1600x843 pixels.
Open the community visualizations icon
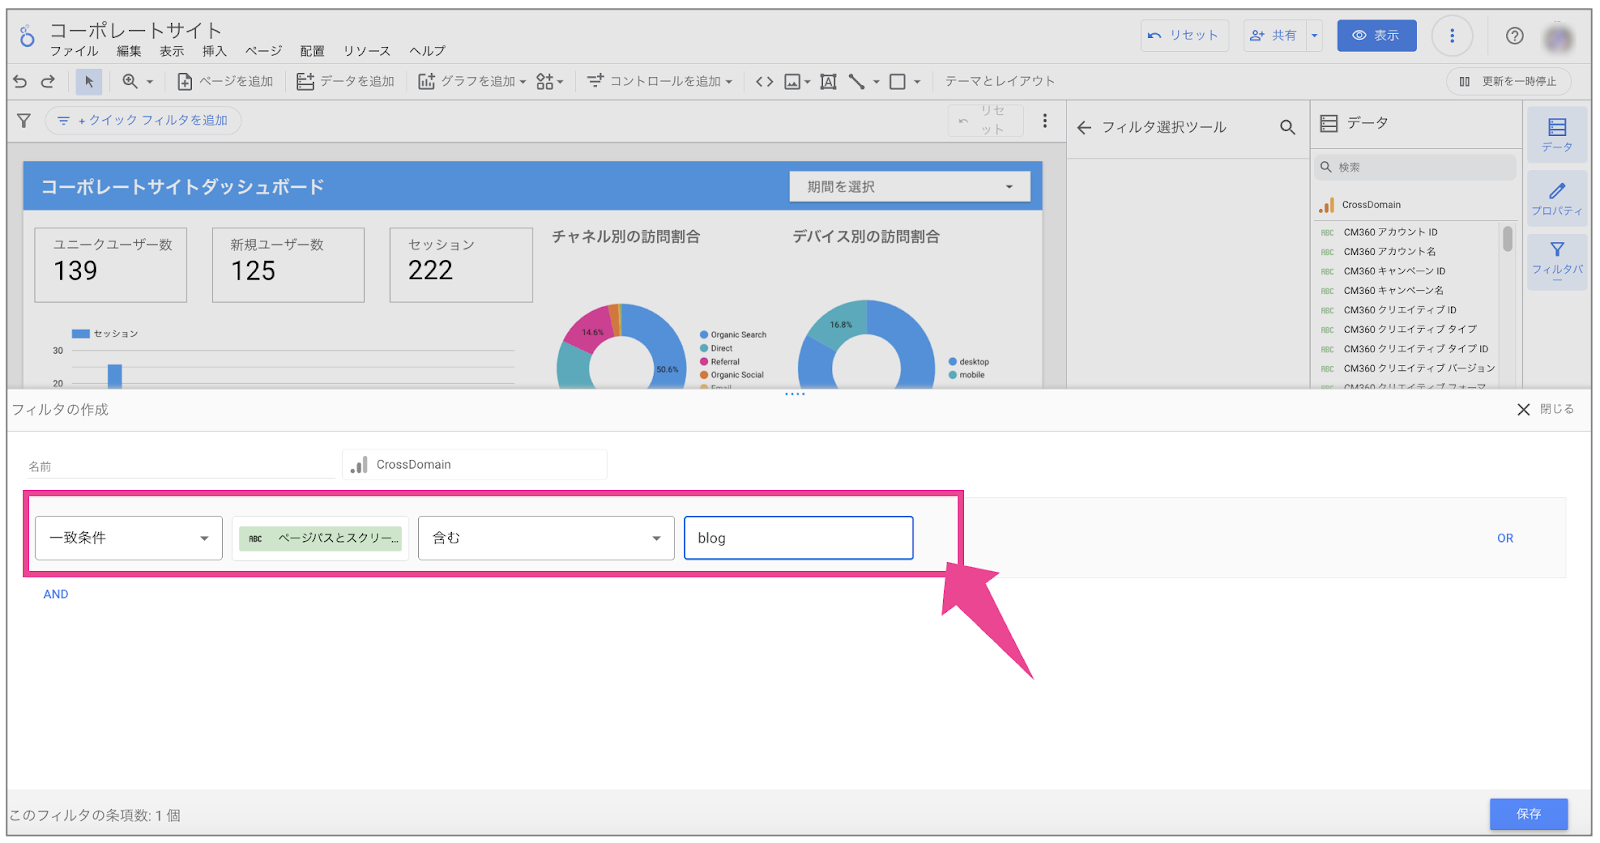pyautogui.click(x=546, y=82)
